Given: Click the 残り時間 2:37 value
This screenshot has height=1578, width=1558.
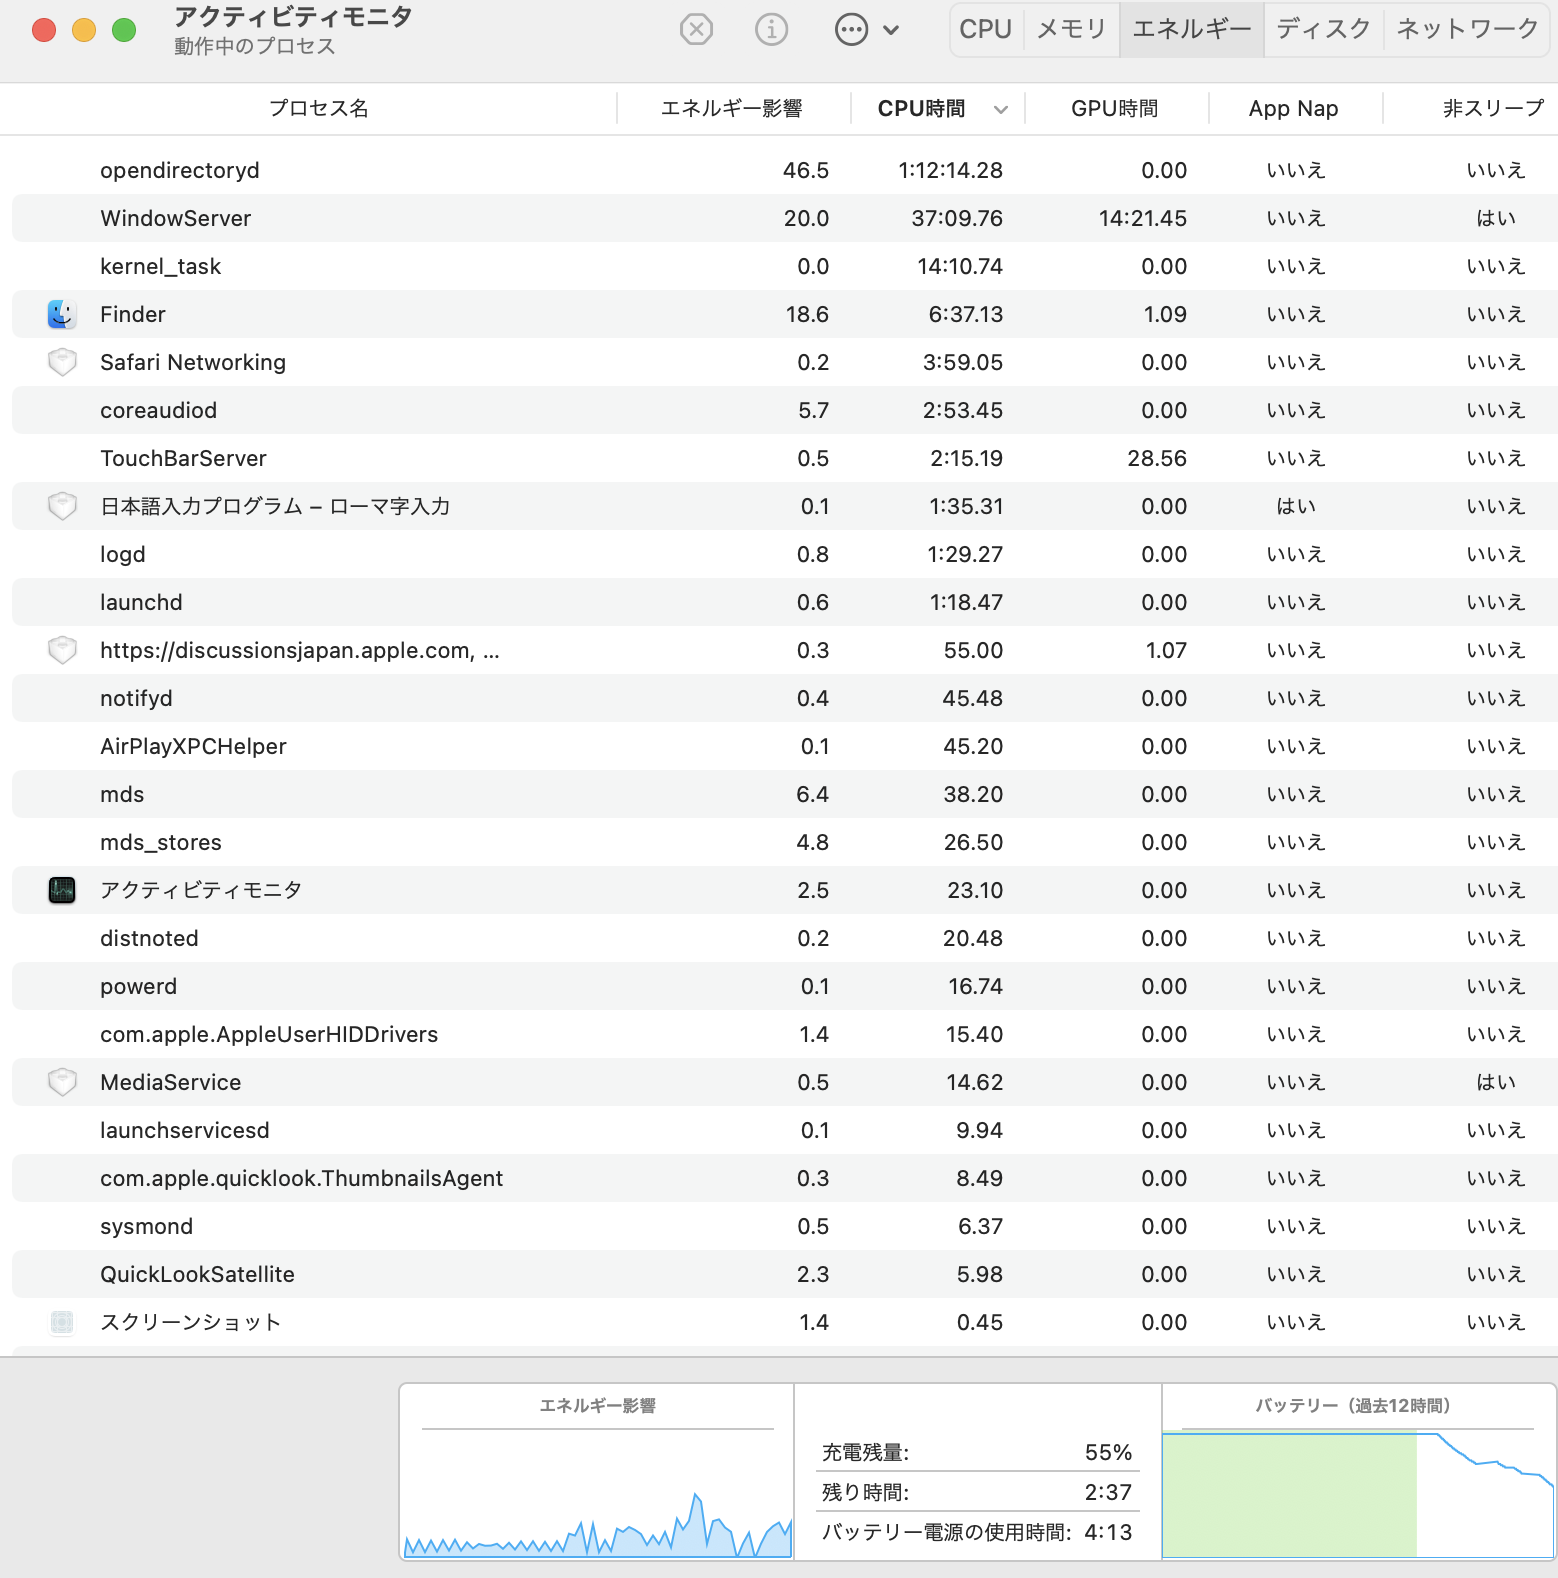Looking at the screenshot, I should point(1108,1492).
